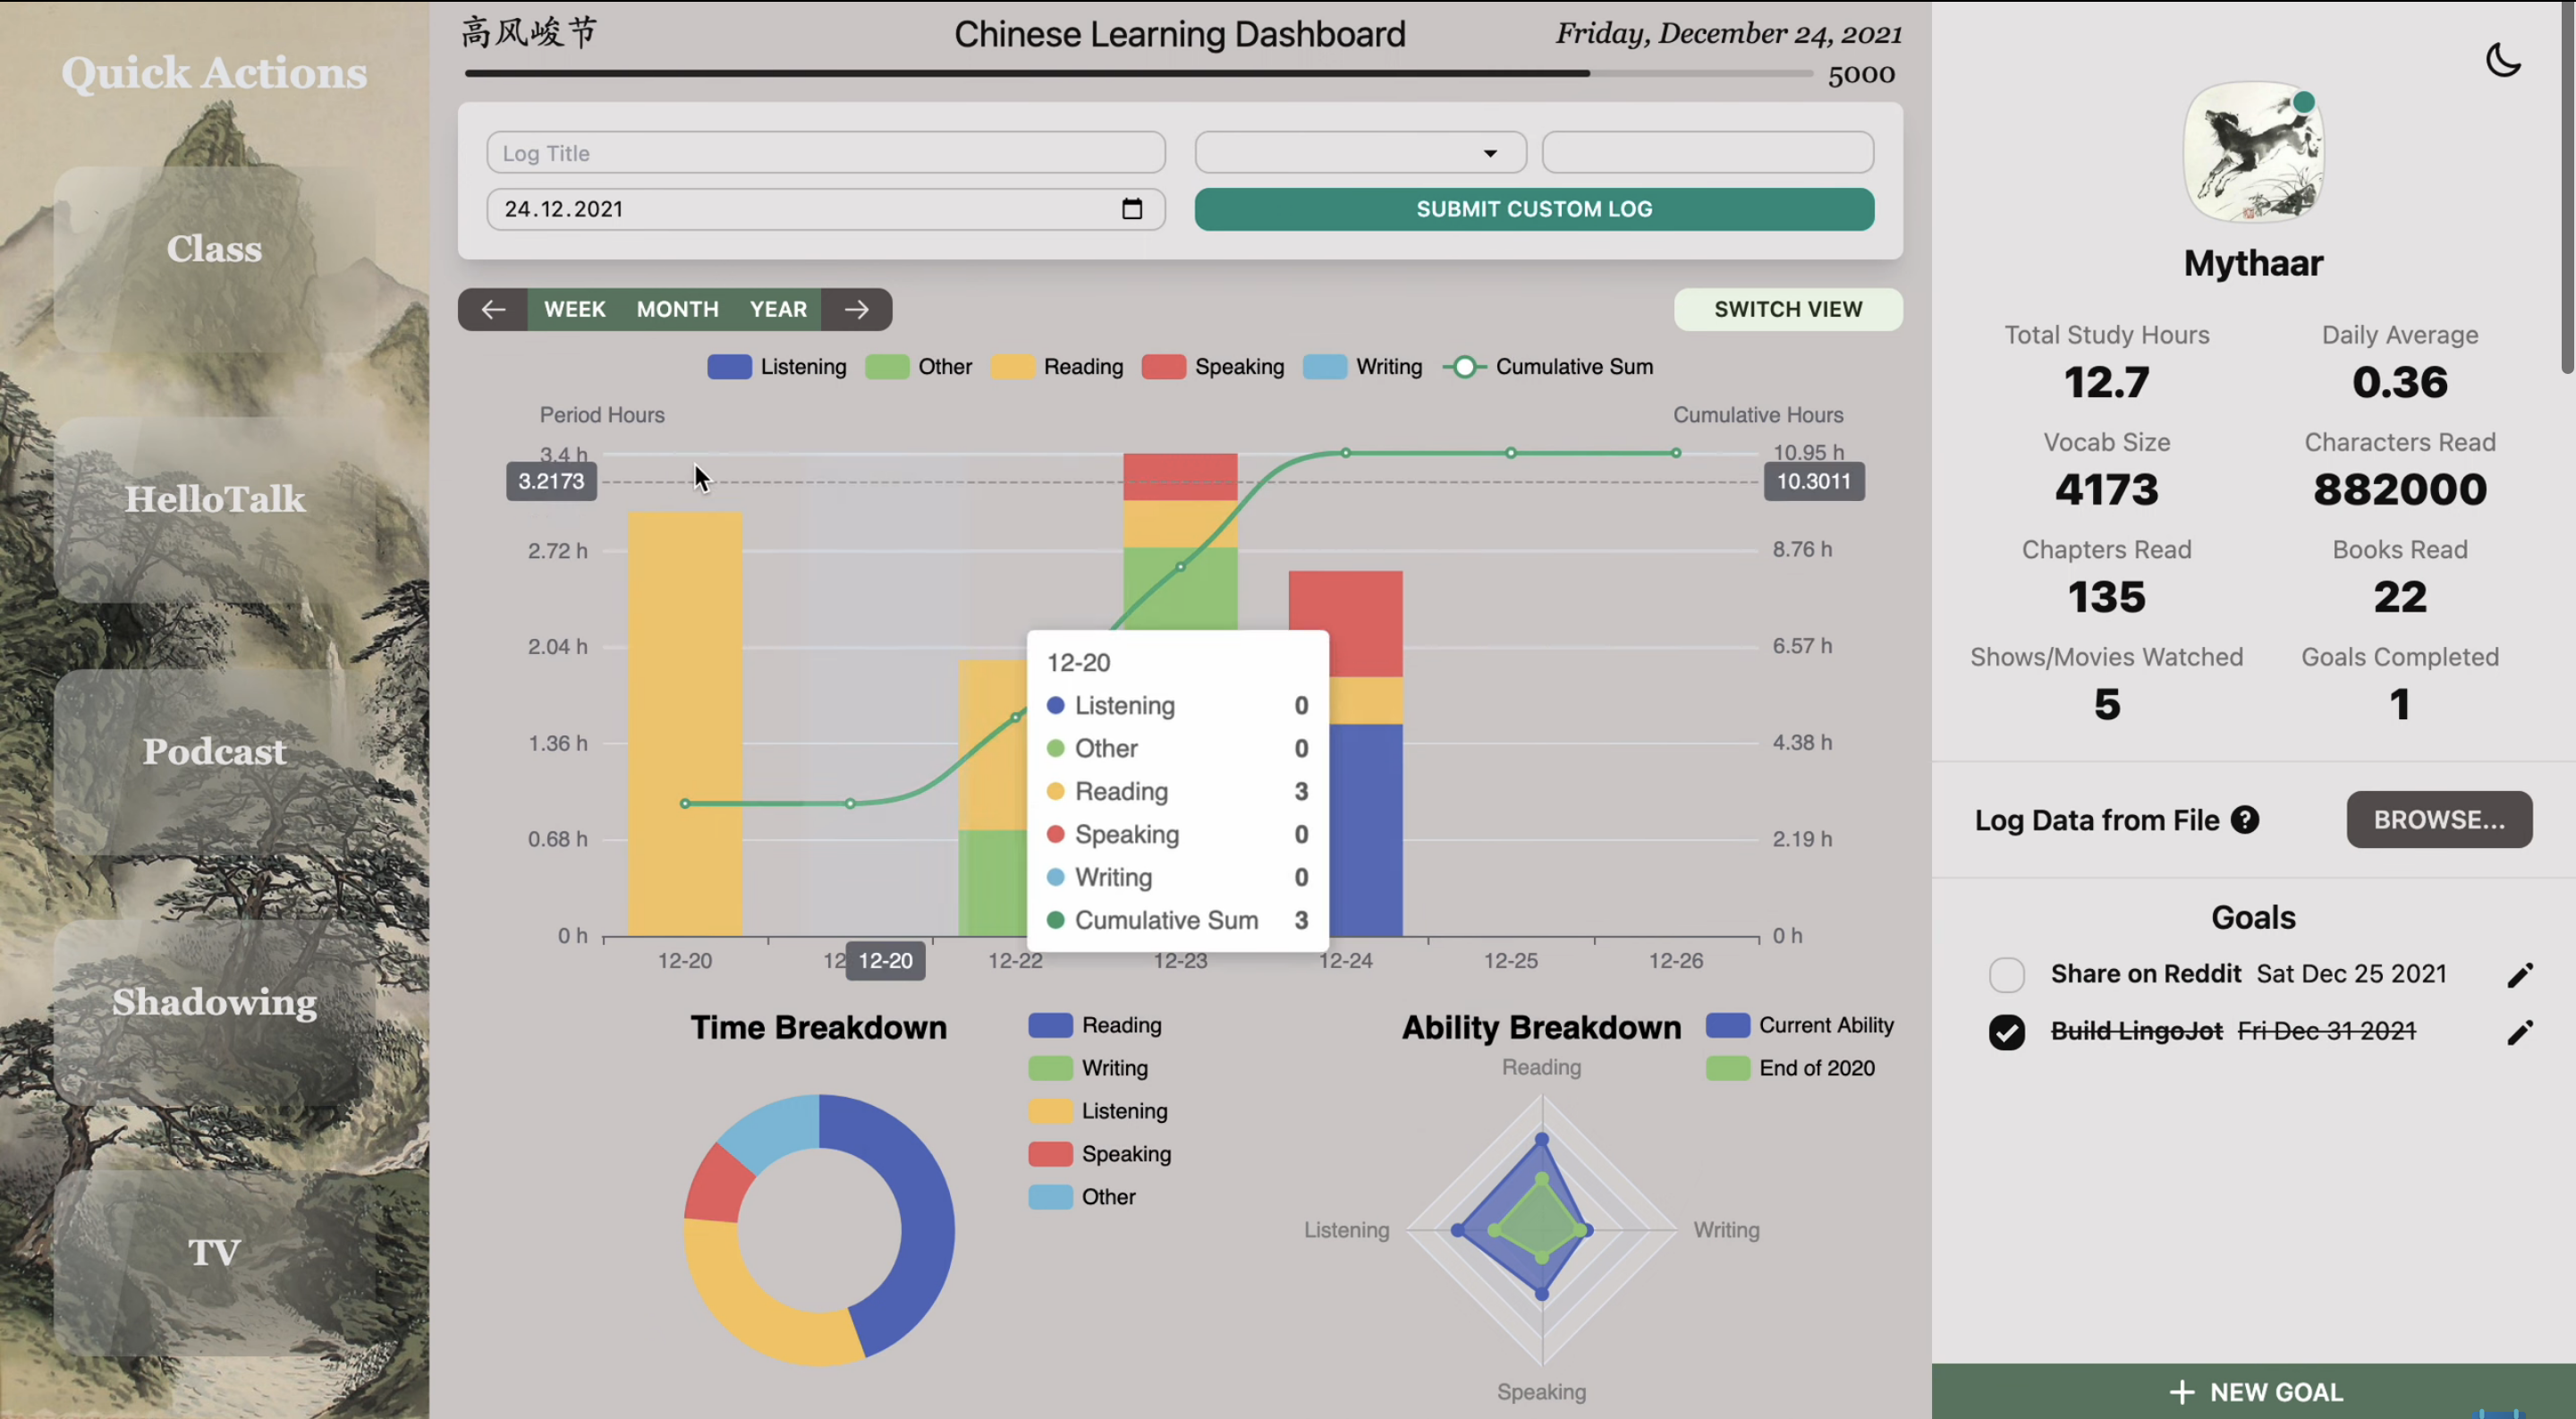
Task: Click the next period right arrow
Action: [x=857, y=309]
